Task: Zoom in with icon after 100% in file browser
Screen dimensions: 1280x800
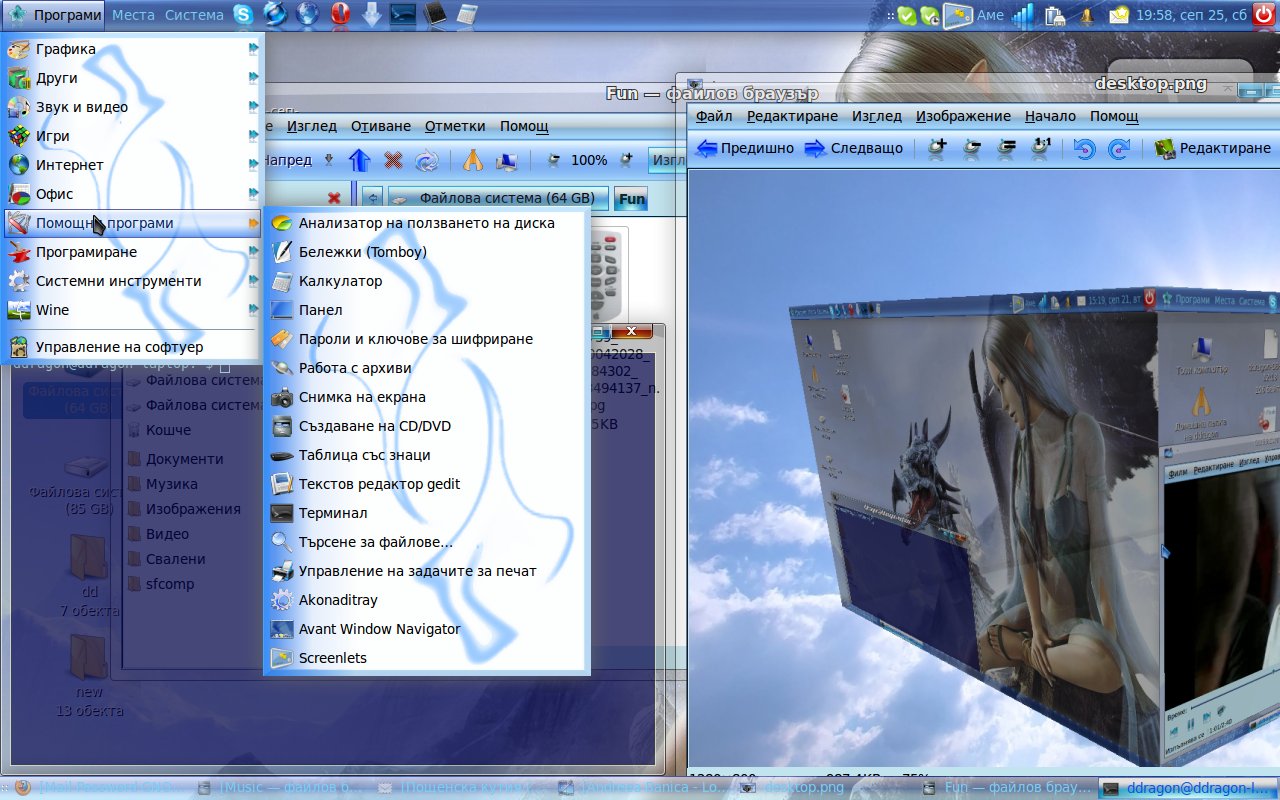Action: tap(627, 160)
